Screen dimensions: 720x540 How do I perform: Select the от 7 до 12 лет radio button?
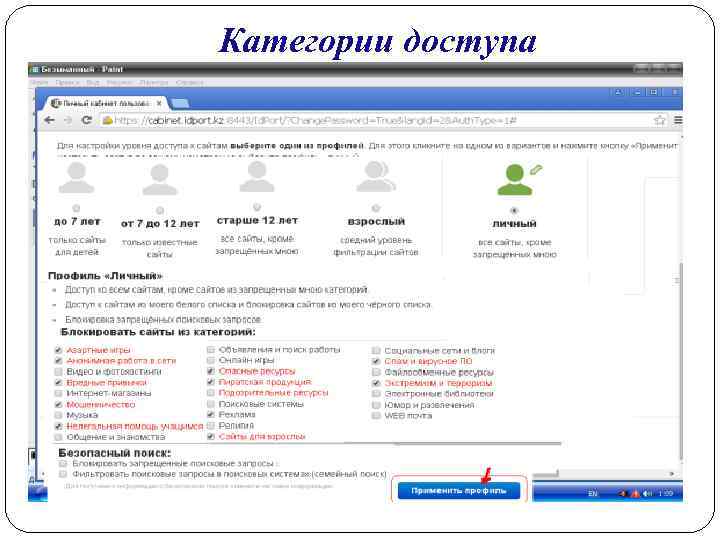[160, 210]
